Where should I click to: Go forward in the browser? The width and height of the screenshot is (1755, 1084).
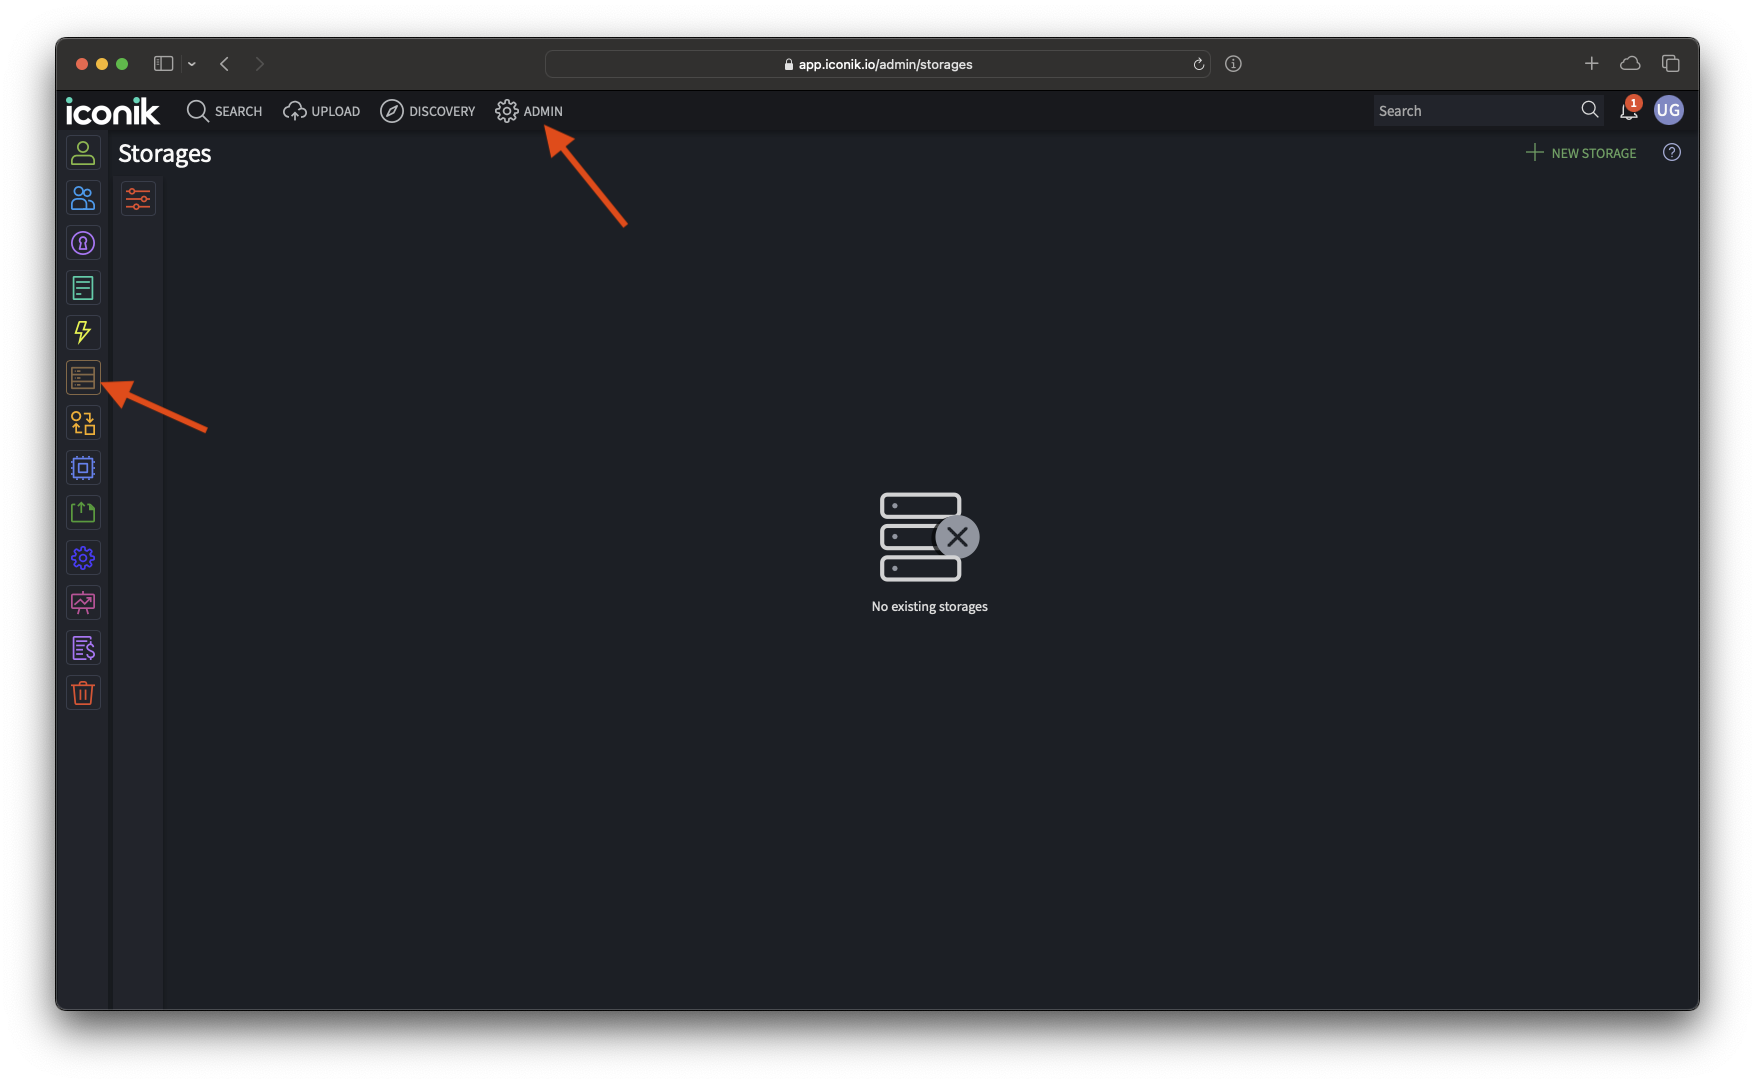pos(260,64)
